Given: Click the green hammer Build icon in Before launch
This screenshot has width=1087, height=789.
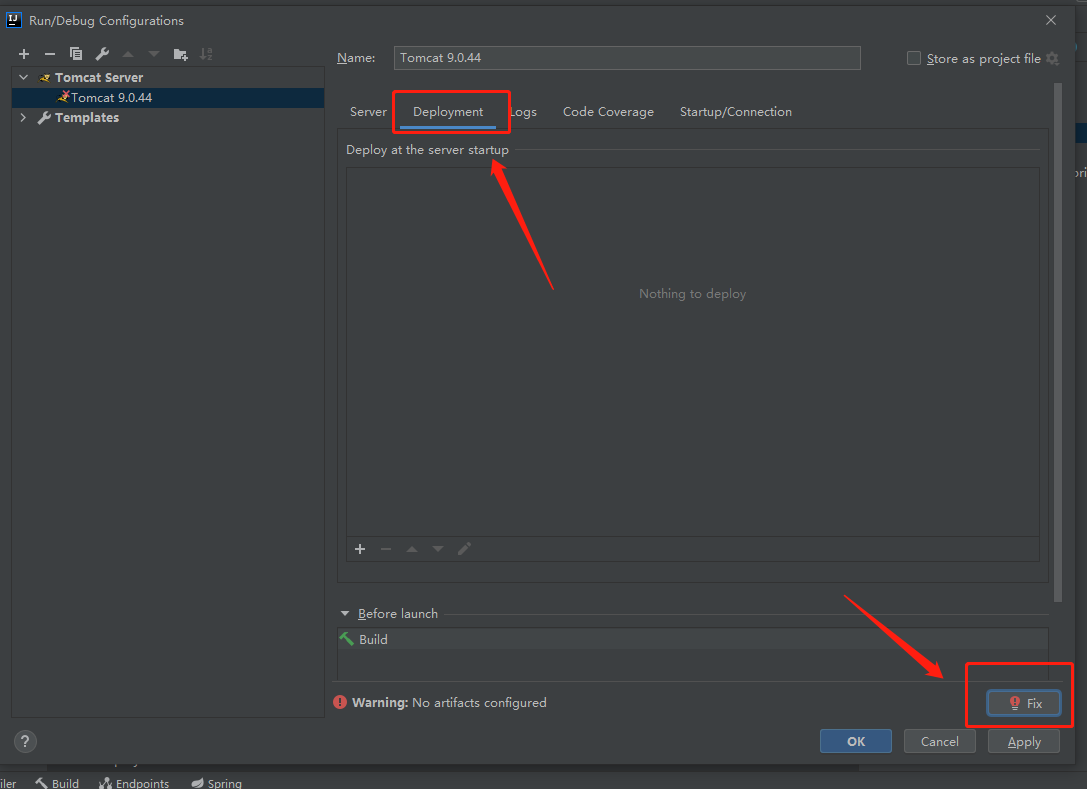Looking at the screenshot, I should pyautogui.click(x=347, y=639).
